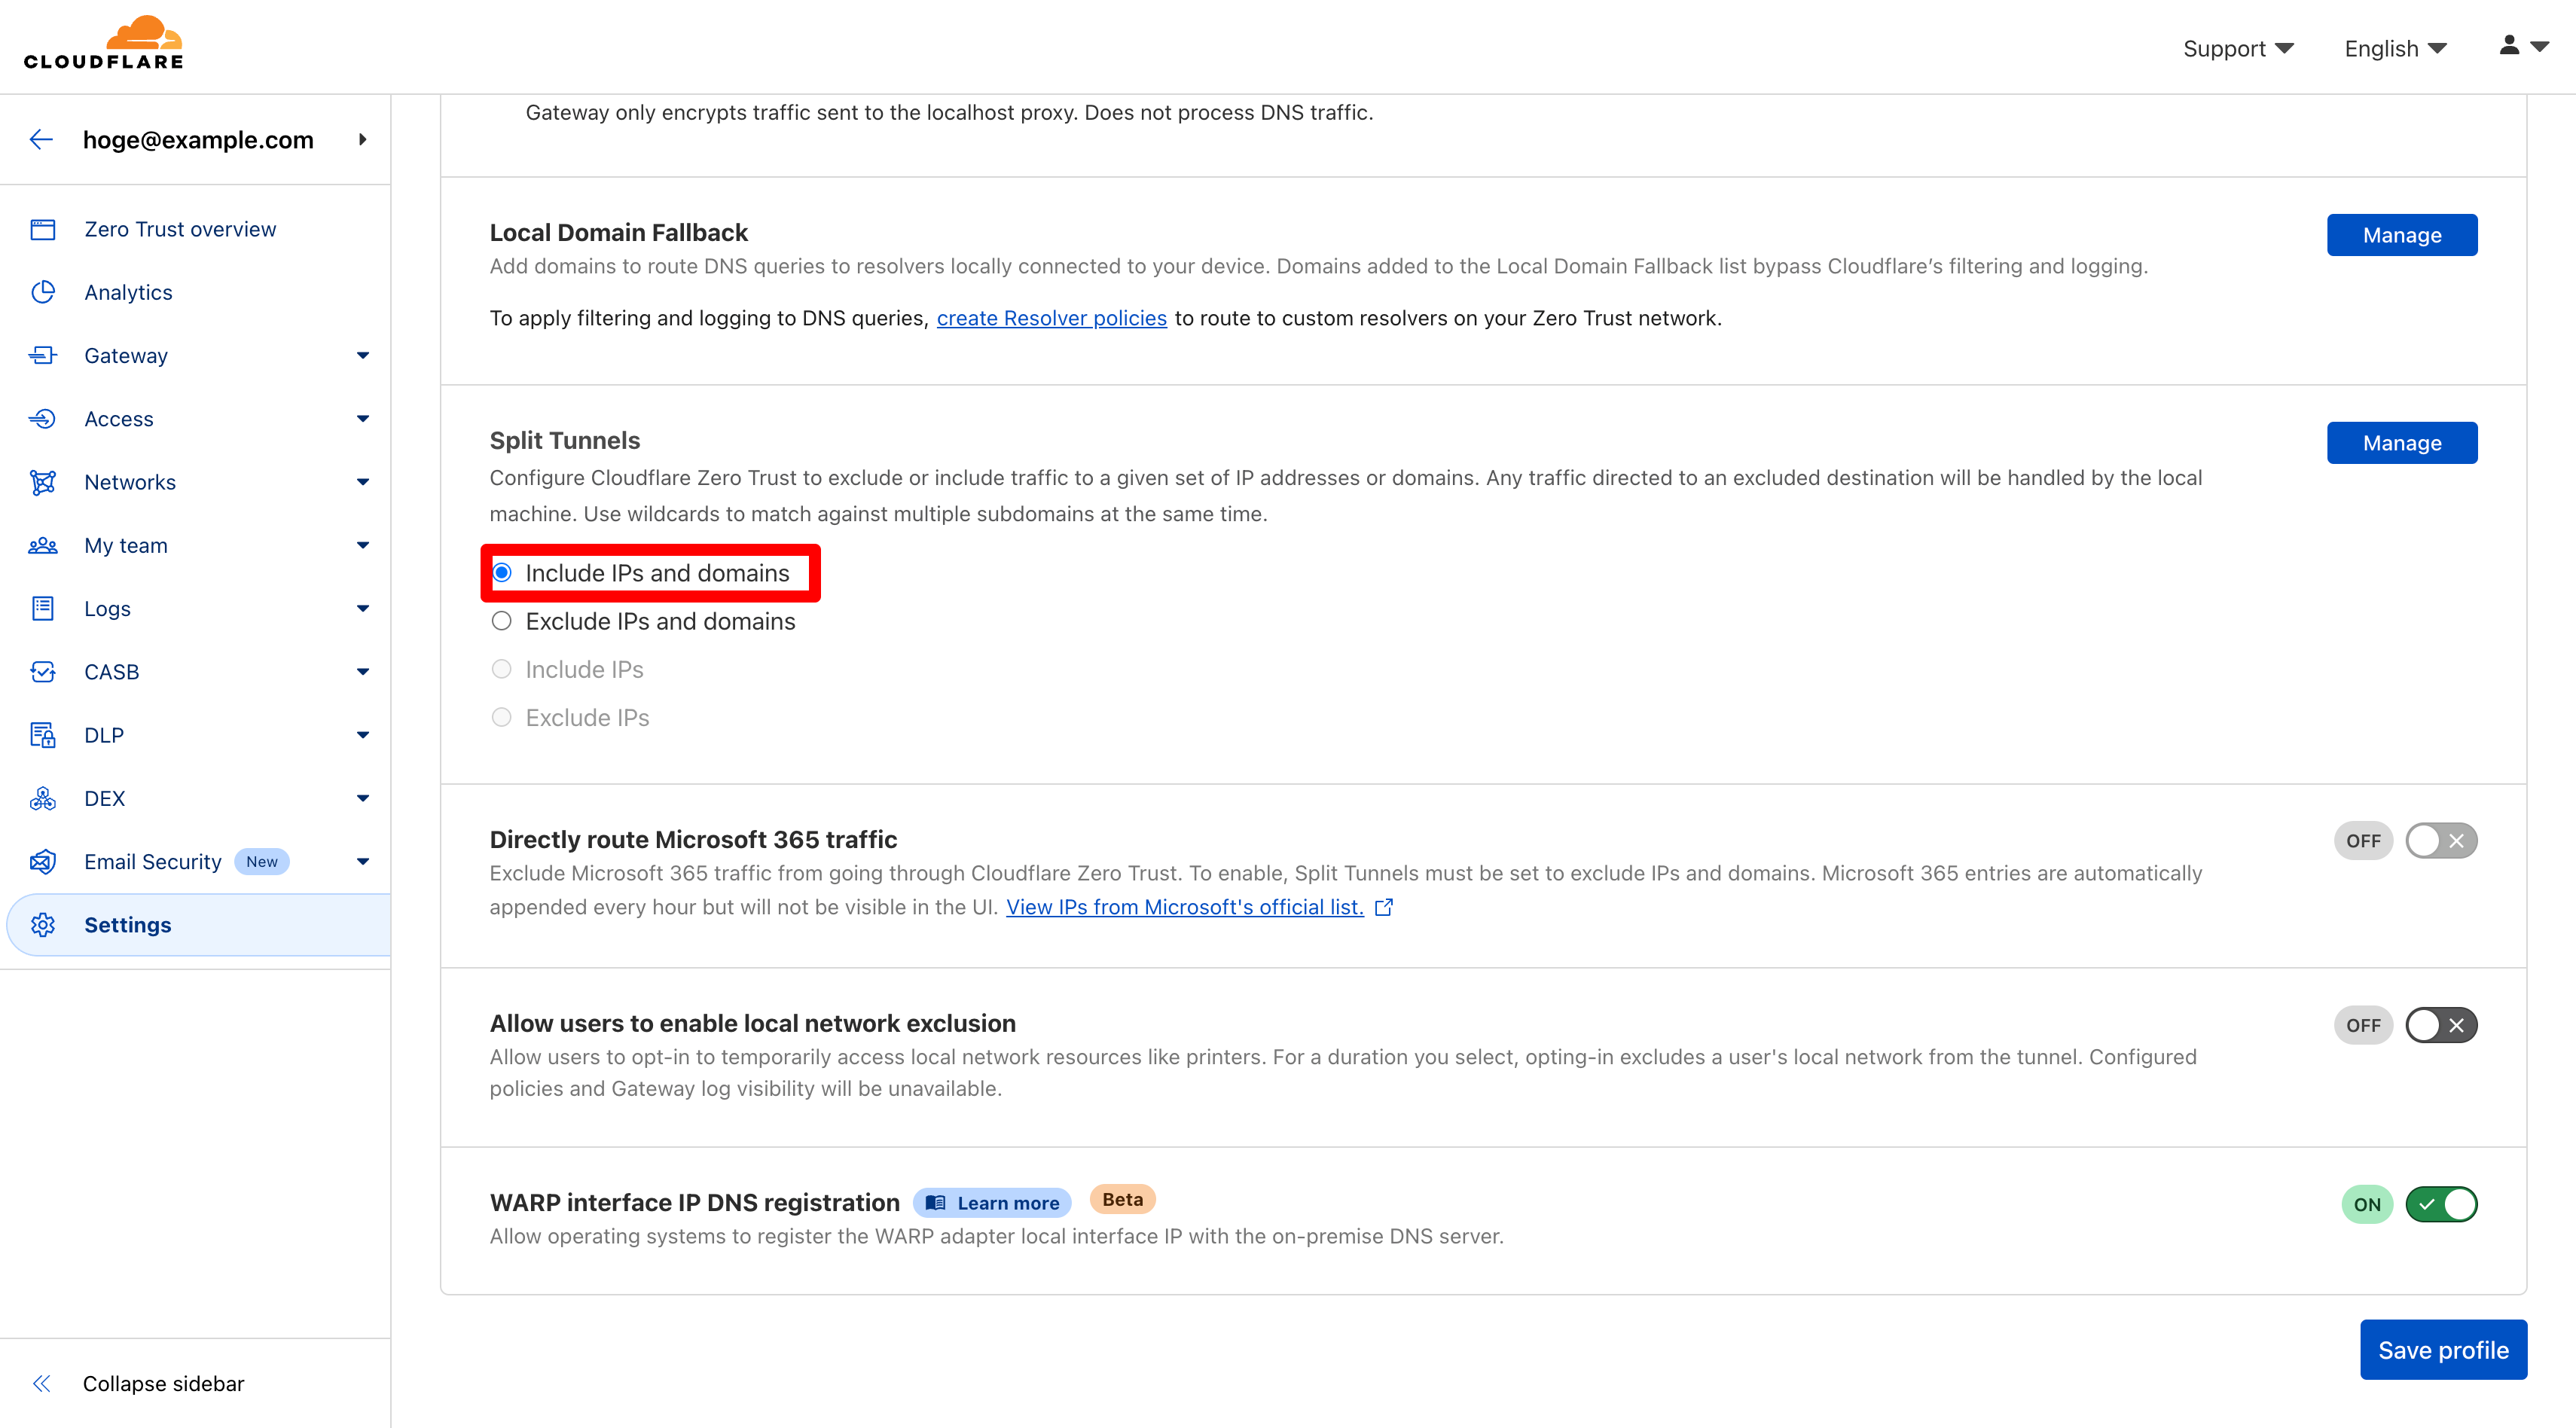Viewport: 2576px width, 1428px height.
Task: Enable Directly route Microsoft 365 traffic
Action: click(x=2441, y=840)
